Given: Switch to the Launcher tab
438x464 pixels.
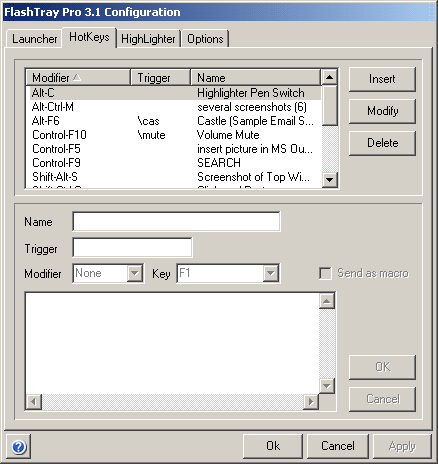Looking at the screenshot, I should (34, 39).
